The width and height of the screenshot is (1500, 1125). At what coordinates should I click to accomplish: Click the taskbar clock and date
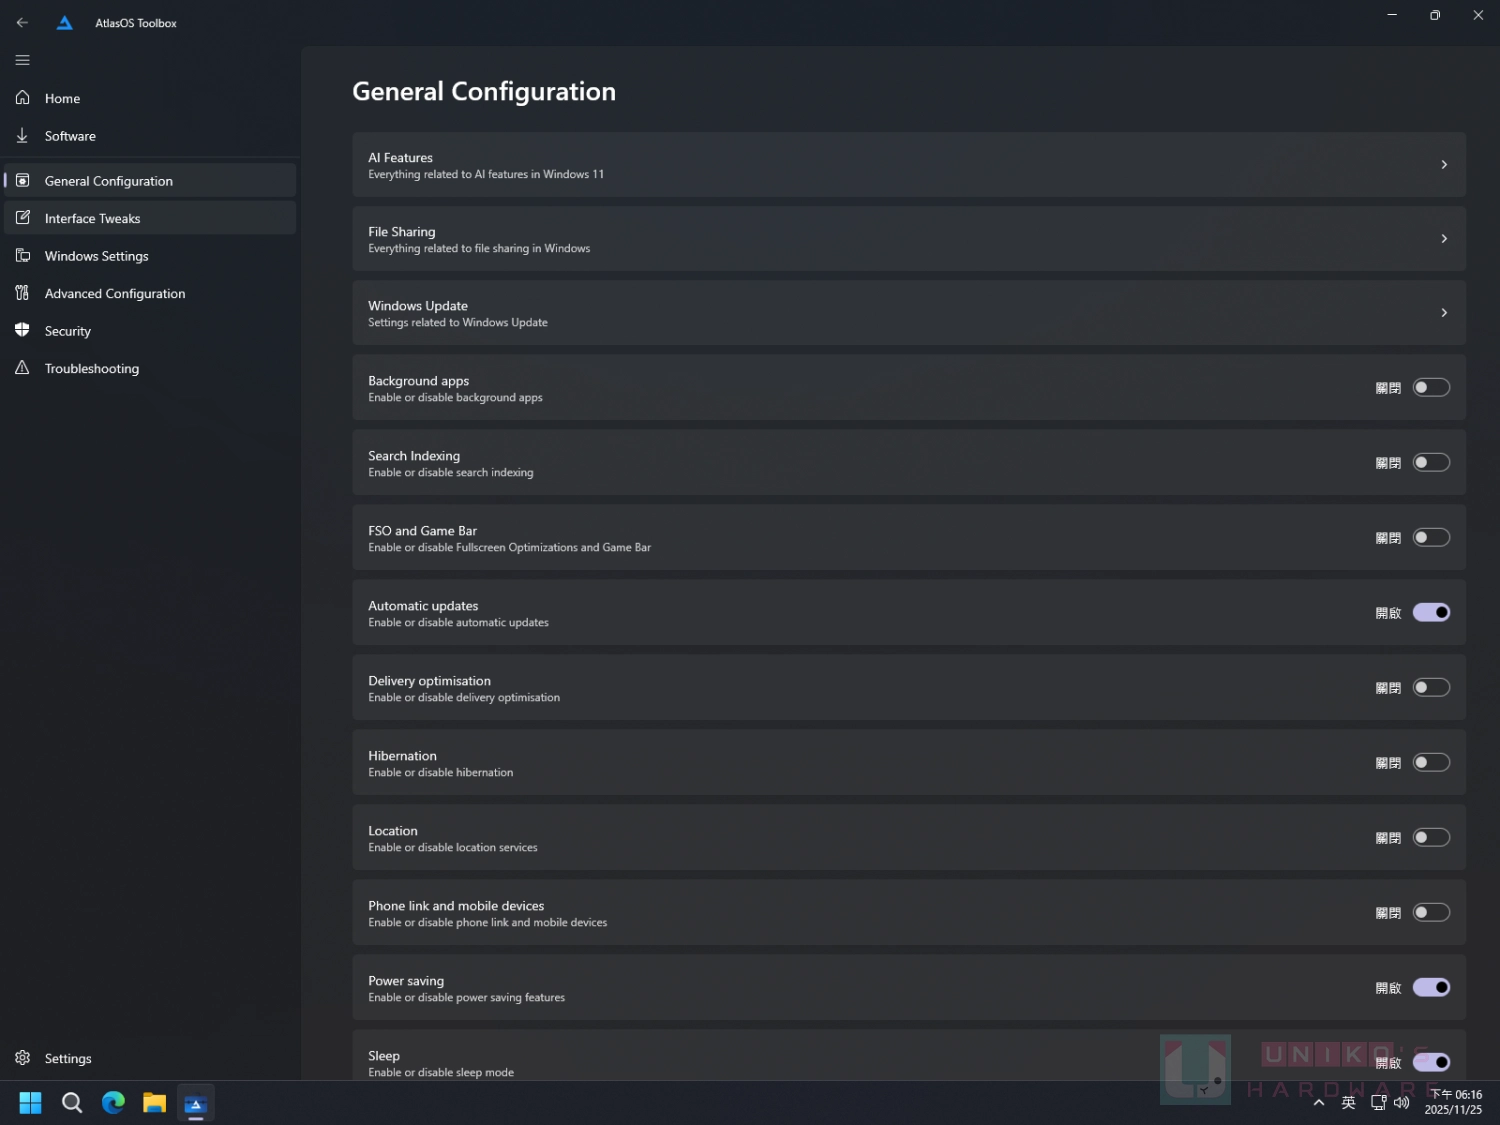click(x=1455, y=1102)
